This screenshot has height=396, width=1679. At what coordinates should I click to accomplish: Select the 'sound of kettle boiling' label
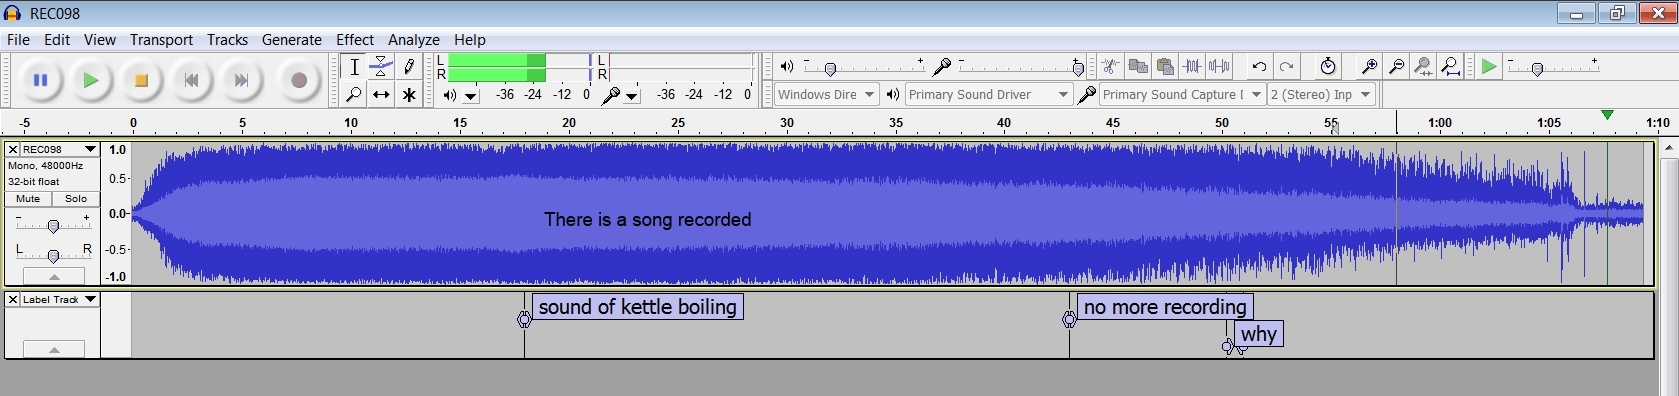[x=638, y=307]
